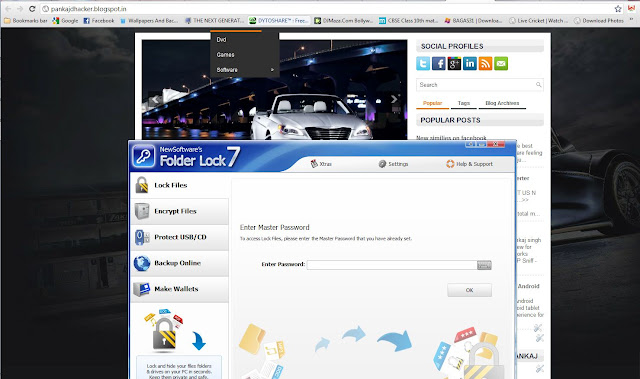
Task: Open the email subscription icon
Action: (501, 63)
